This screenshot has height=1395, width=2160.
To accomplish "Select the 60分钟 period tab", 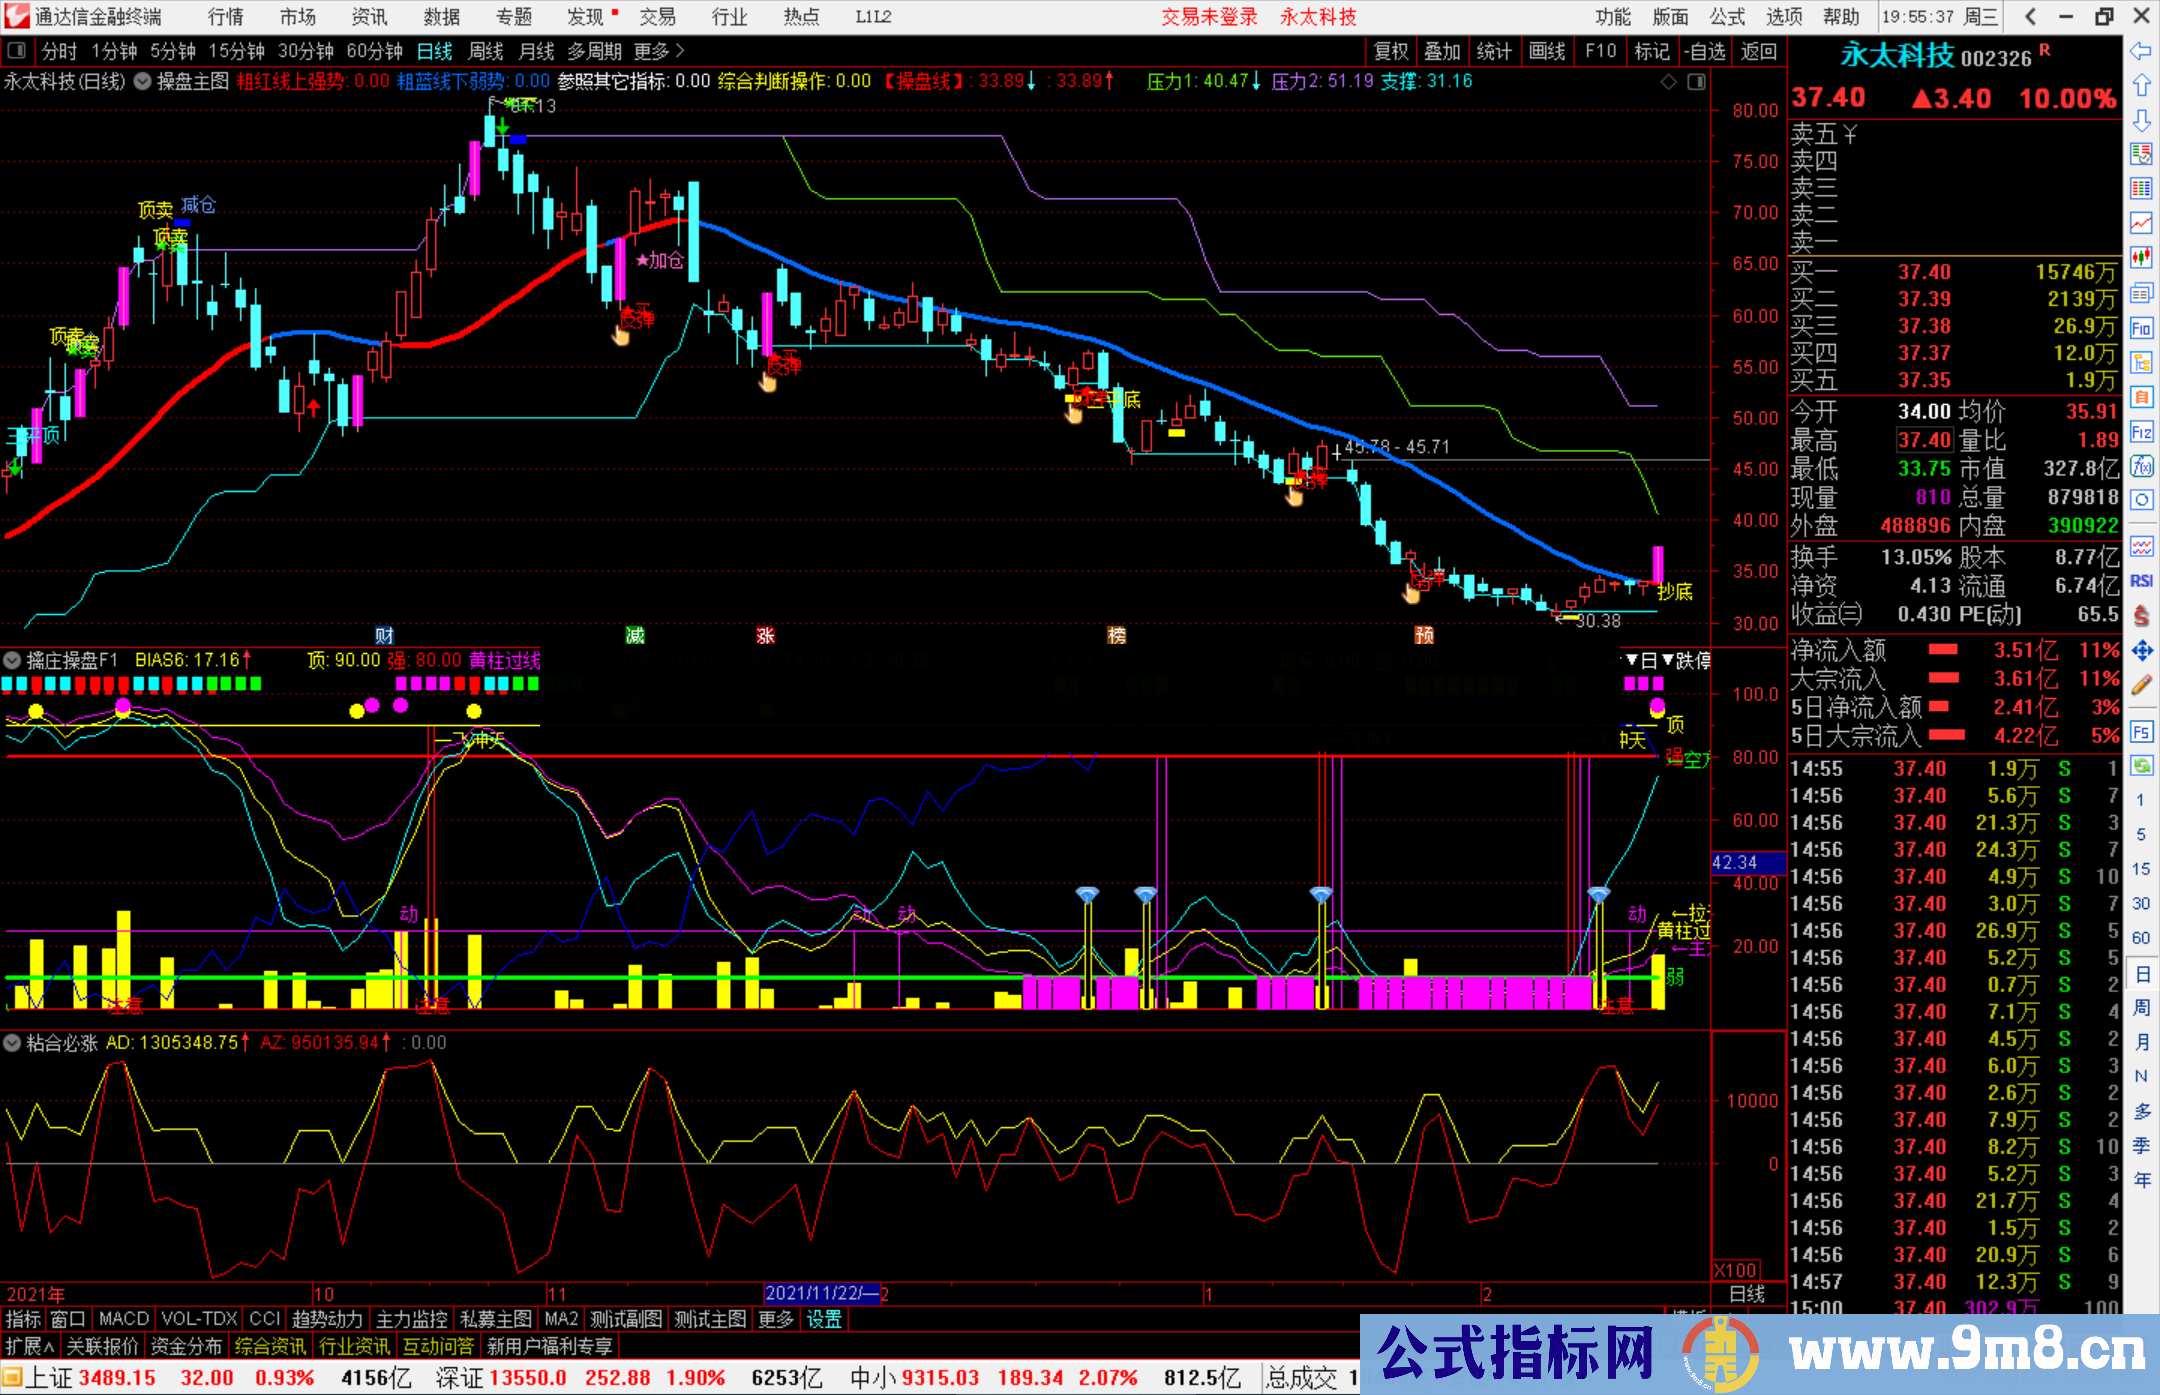I will [x=374, y=51].
